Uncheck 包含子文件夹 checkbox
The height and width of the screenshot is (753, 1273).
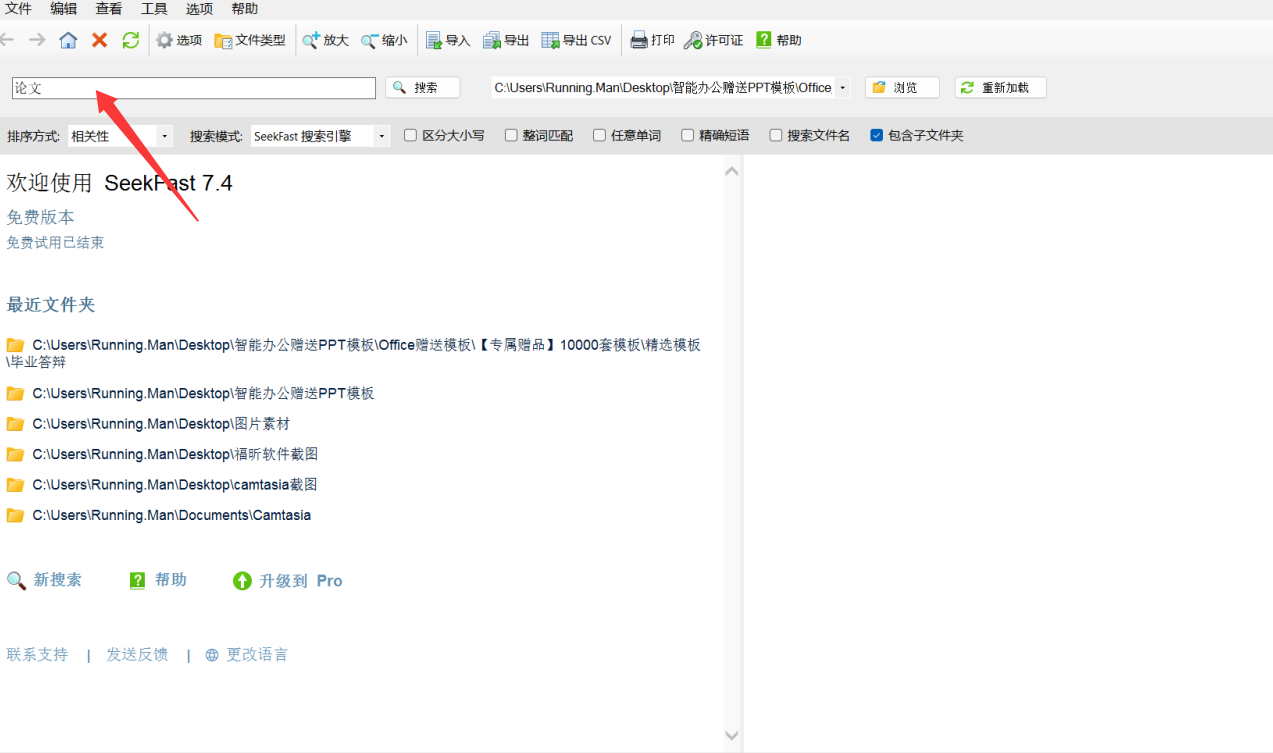tap(876, 135)
